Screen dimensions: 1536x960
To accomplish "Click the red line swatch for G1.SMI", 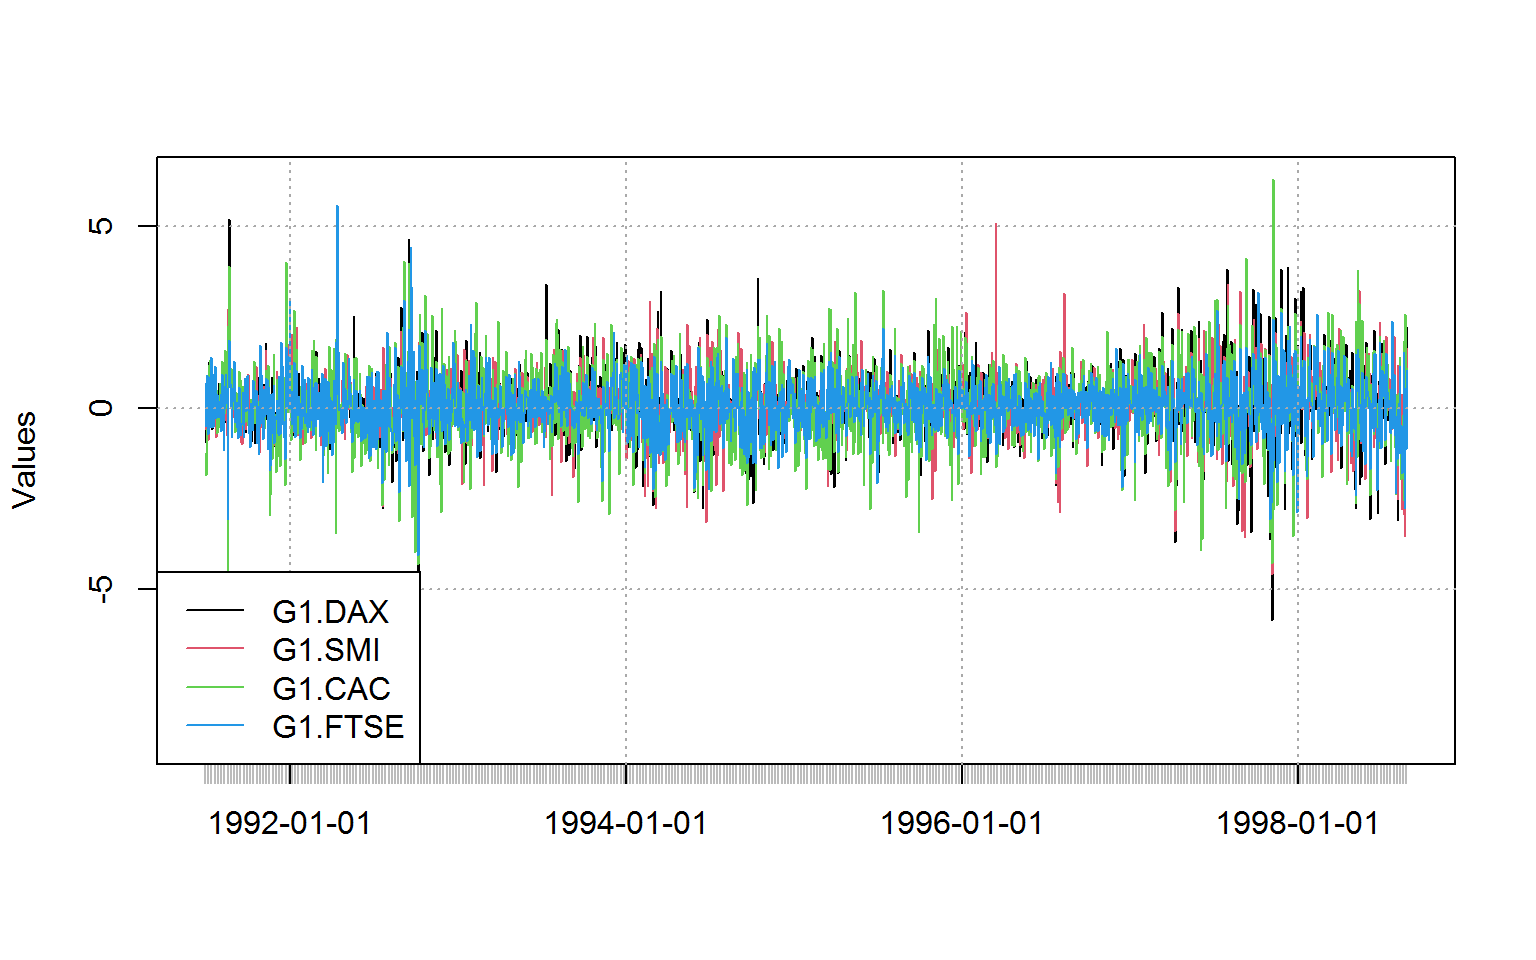I will tap(215, 650).
